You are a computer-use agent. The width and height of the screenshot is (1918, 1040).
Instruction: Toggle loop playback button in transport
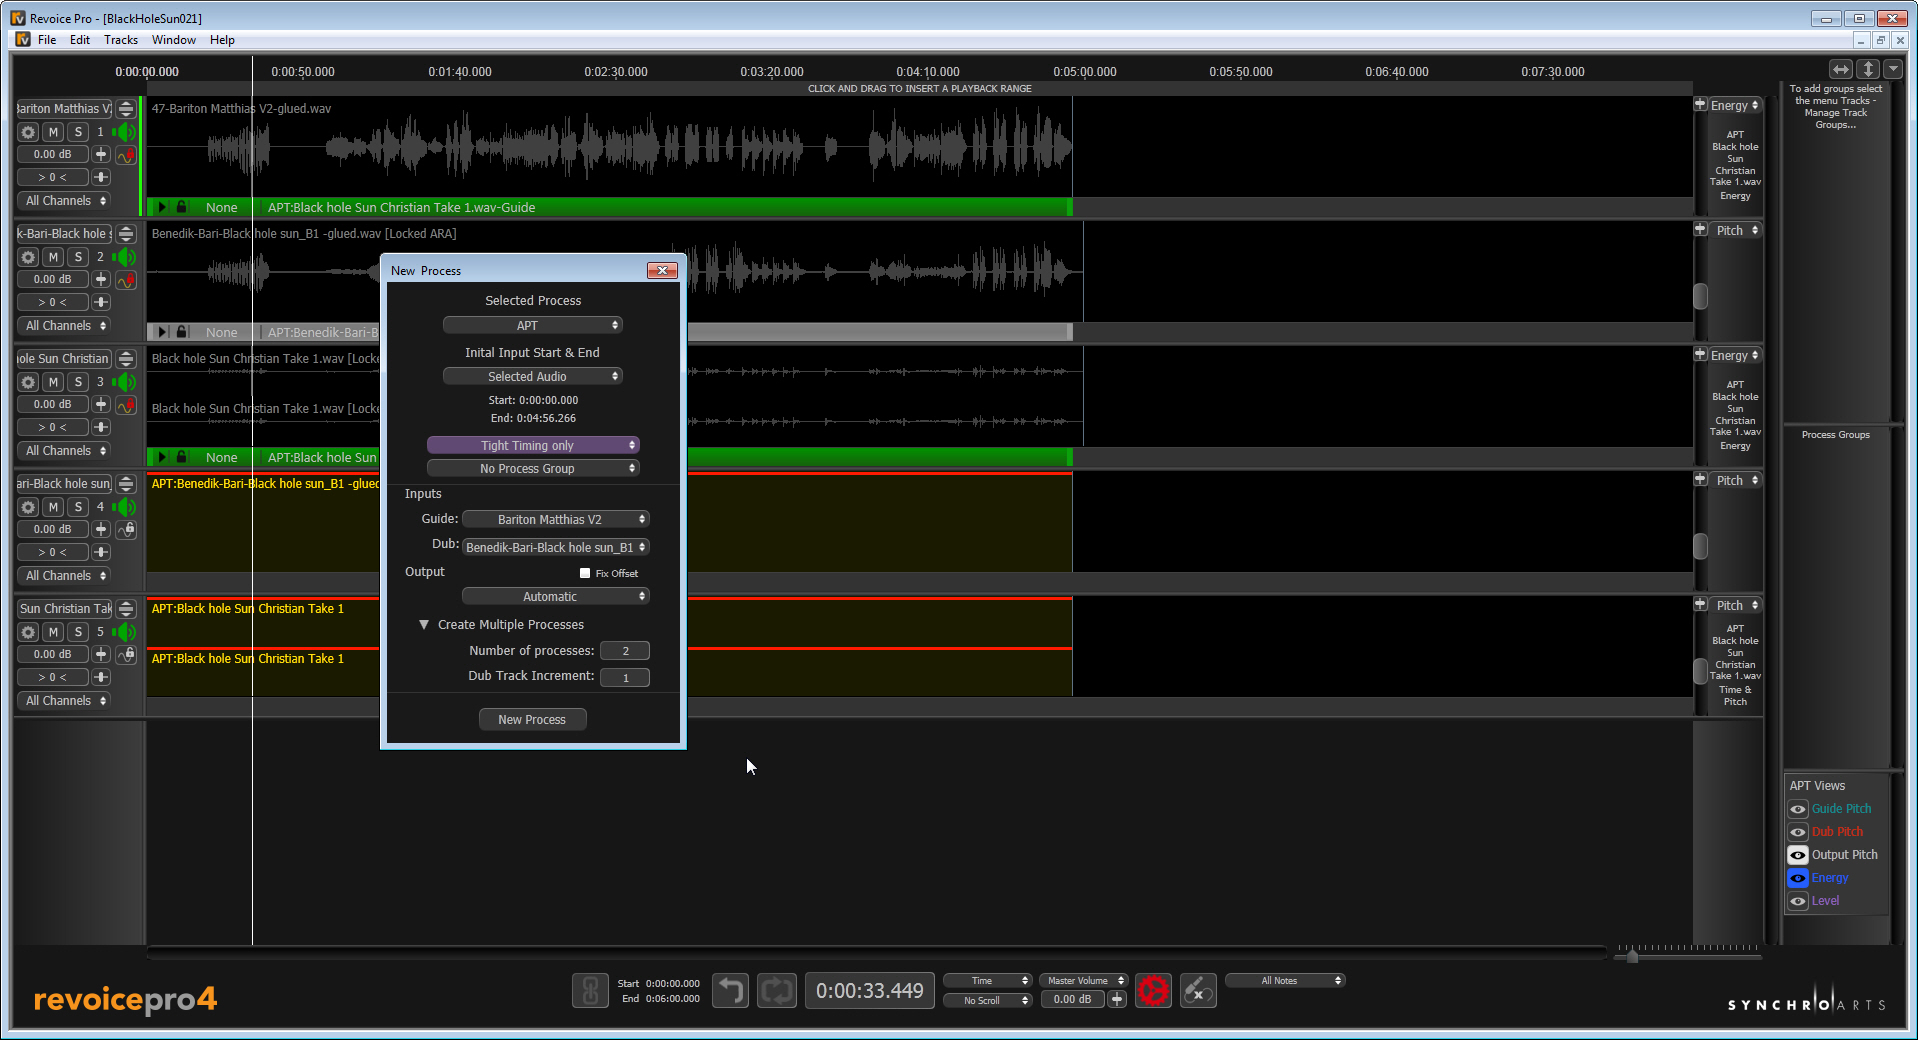pos(777,991)
